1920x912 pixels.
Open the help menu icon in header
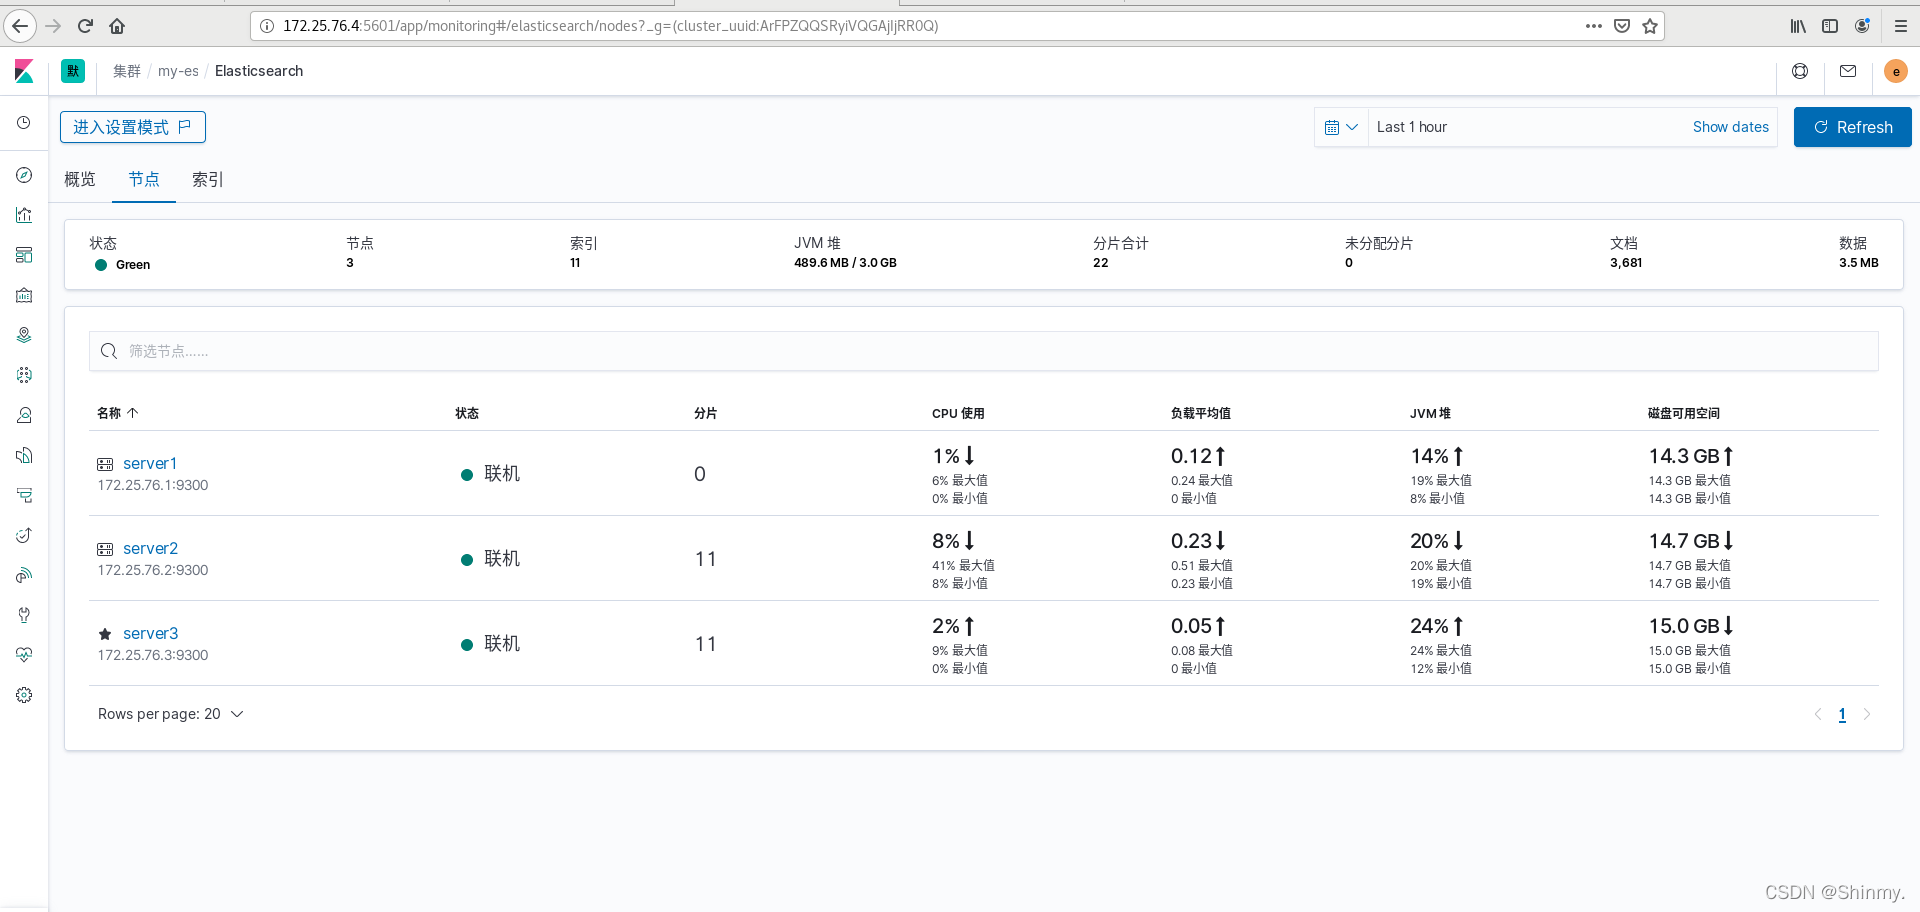pos(1800,71)
